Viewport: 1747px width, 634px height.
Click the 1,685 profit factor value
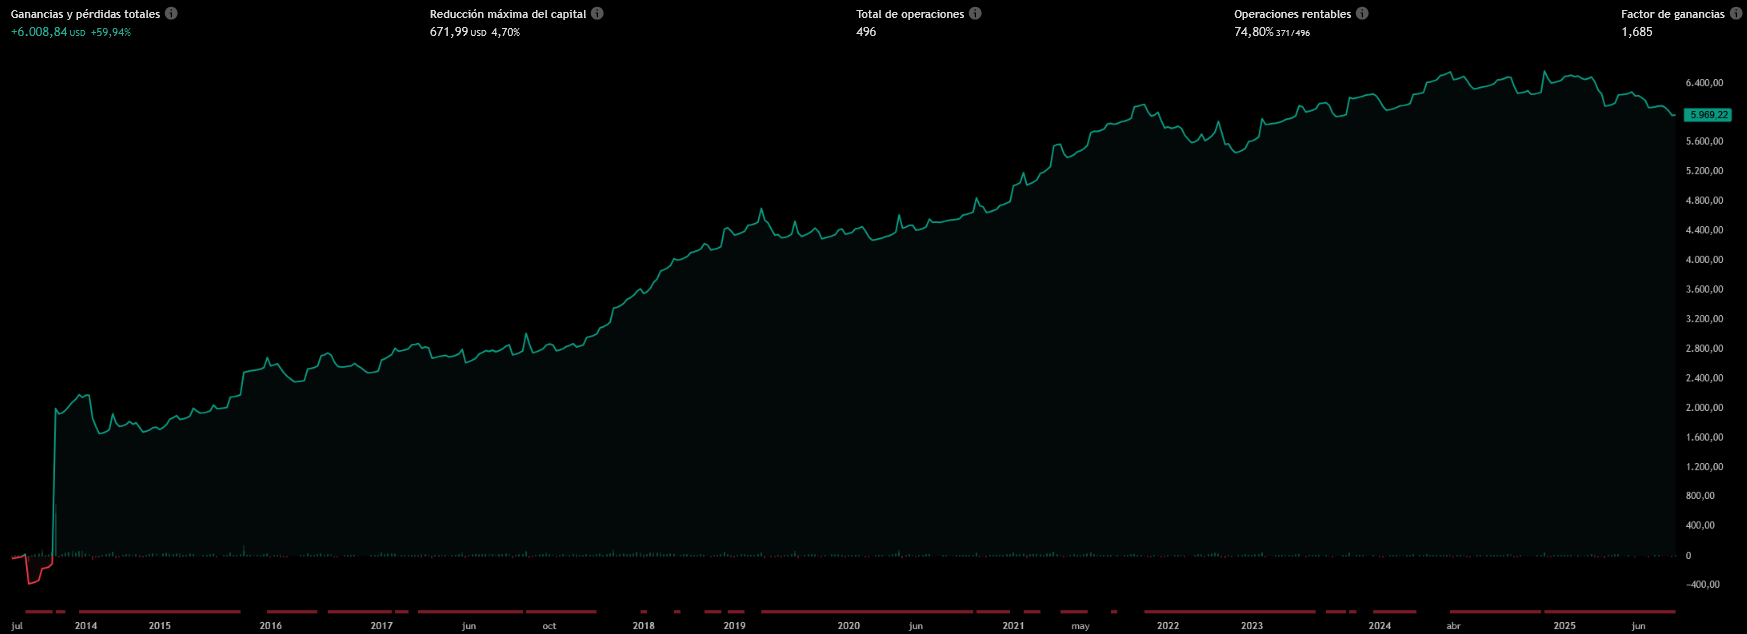coord(1637,32)
